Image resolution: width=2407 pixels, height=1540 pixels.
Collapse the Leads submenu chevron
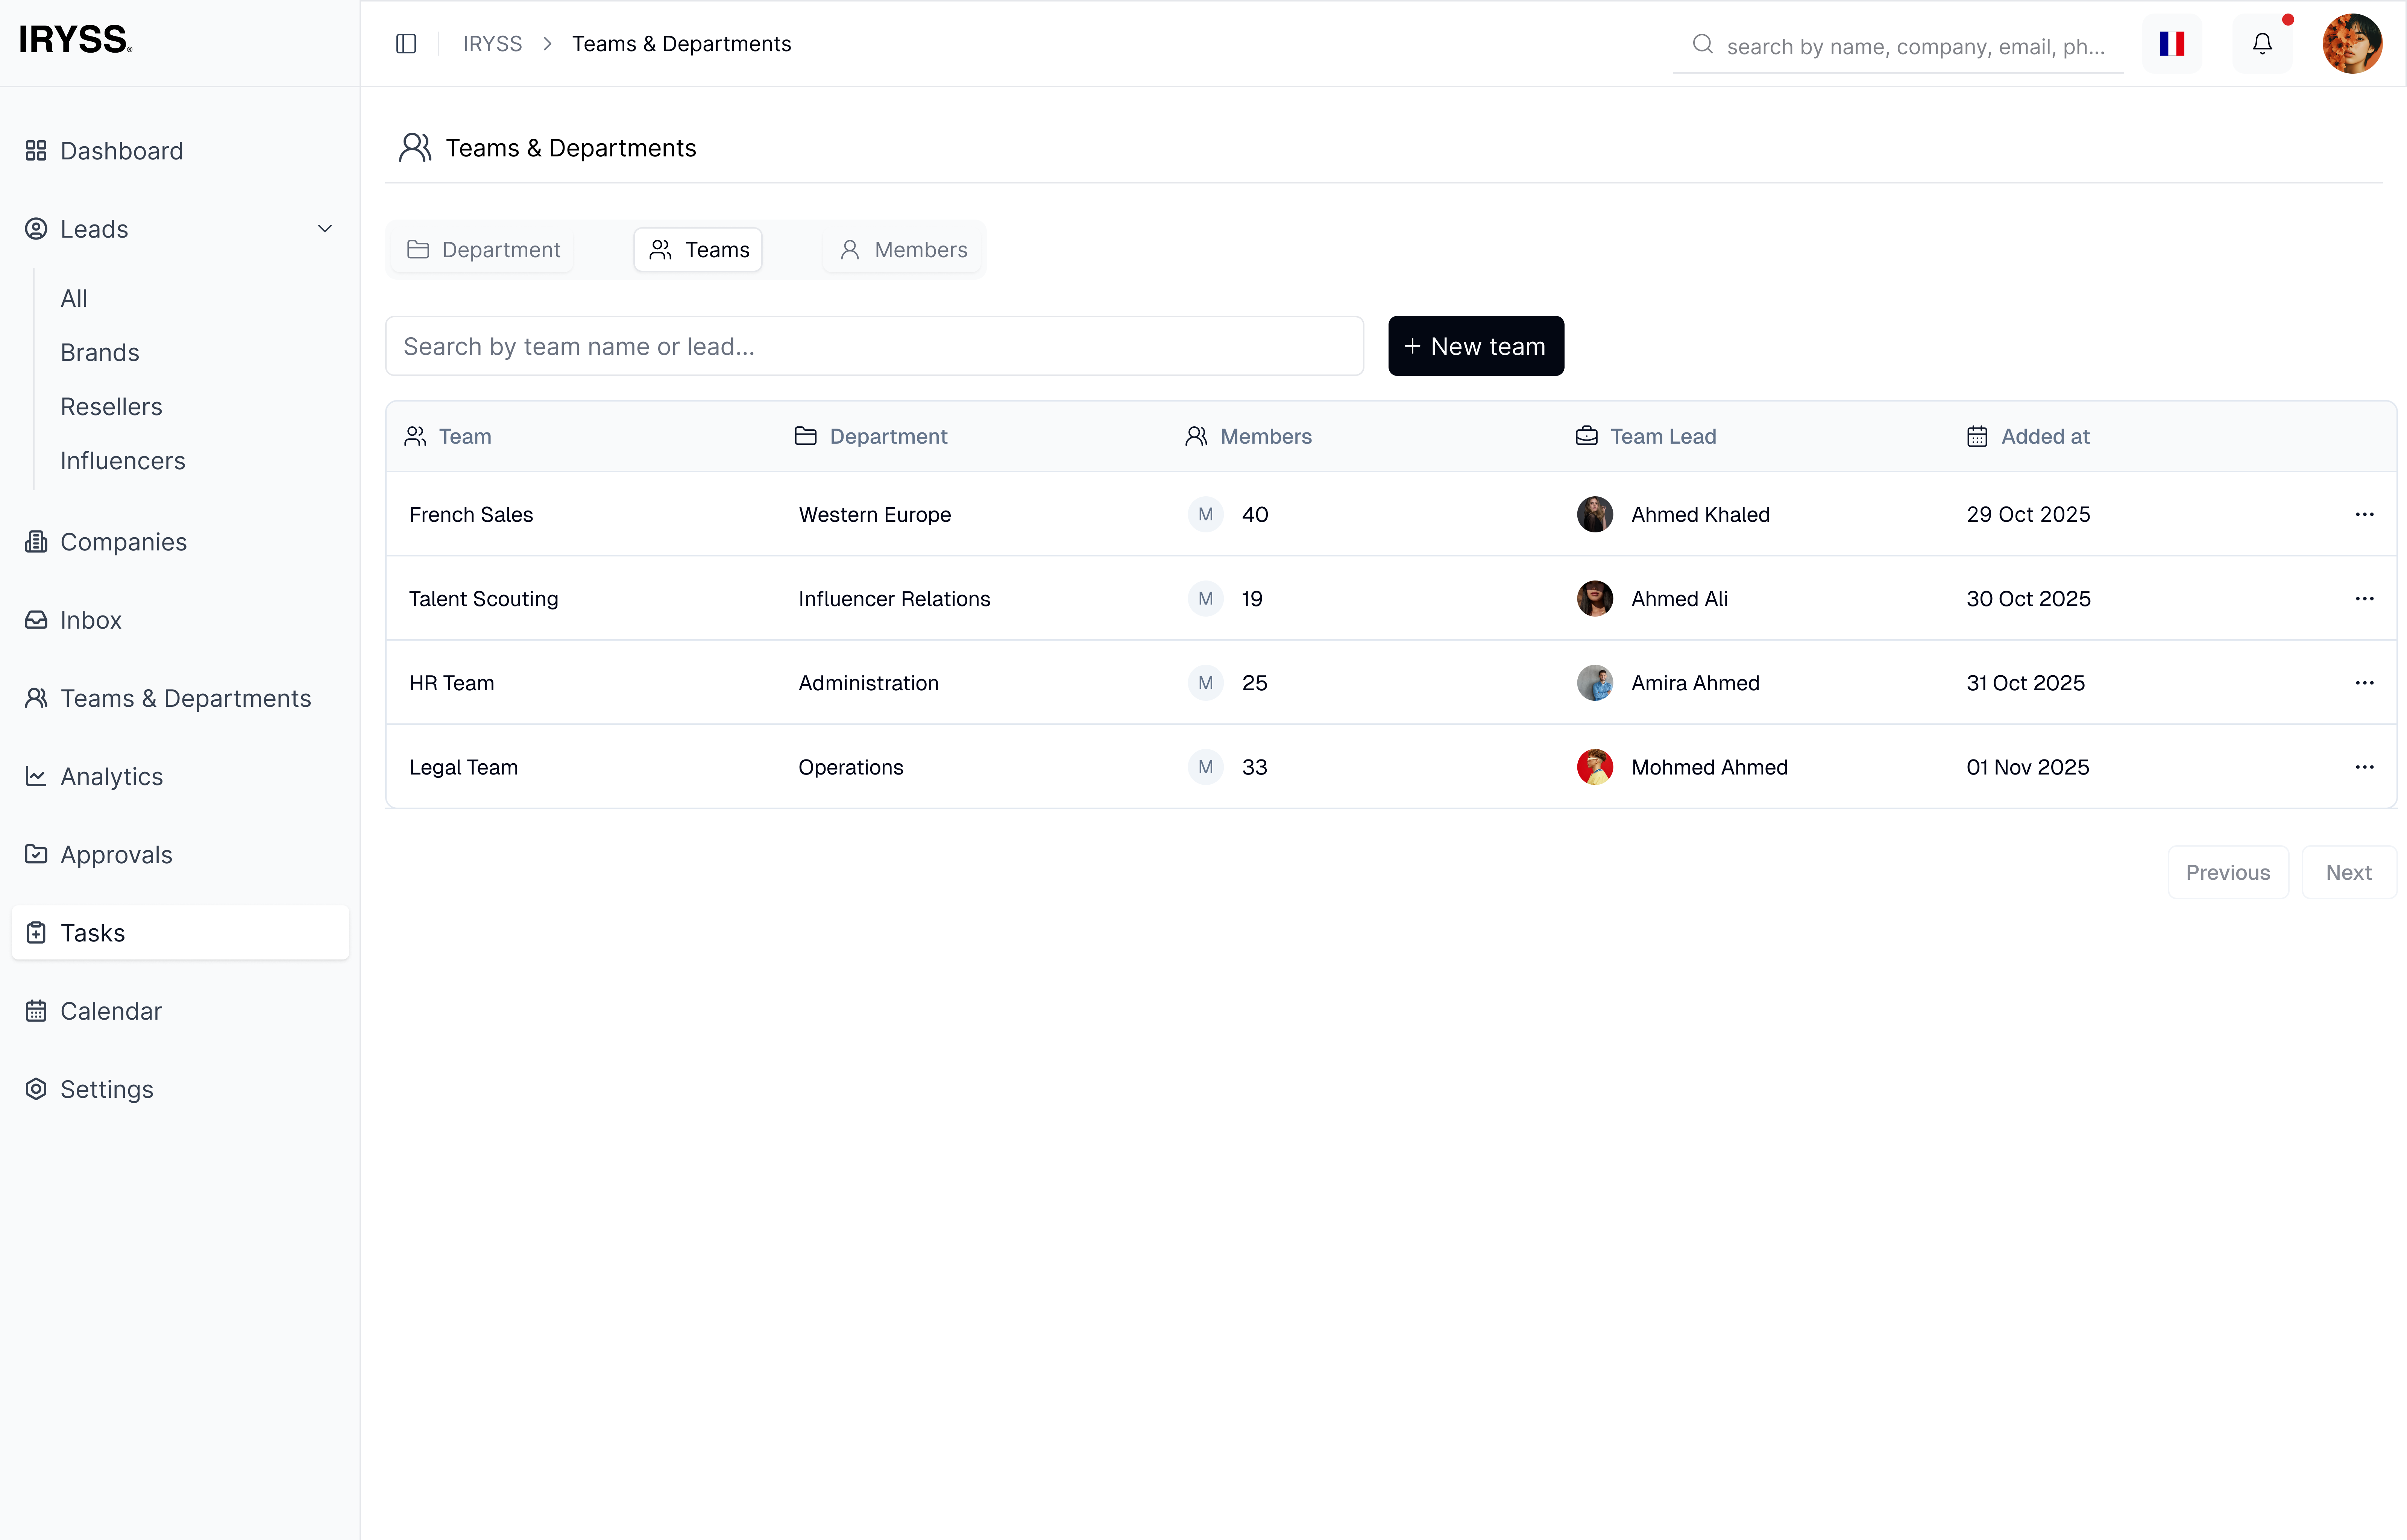pyautogui.click(x=325, y=229)
